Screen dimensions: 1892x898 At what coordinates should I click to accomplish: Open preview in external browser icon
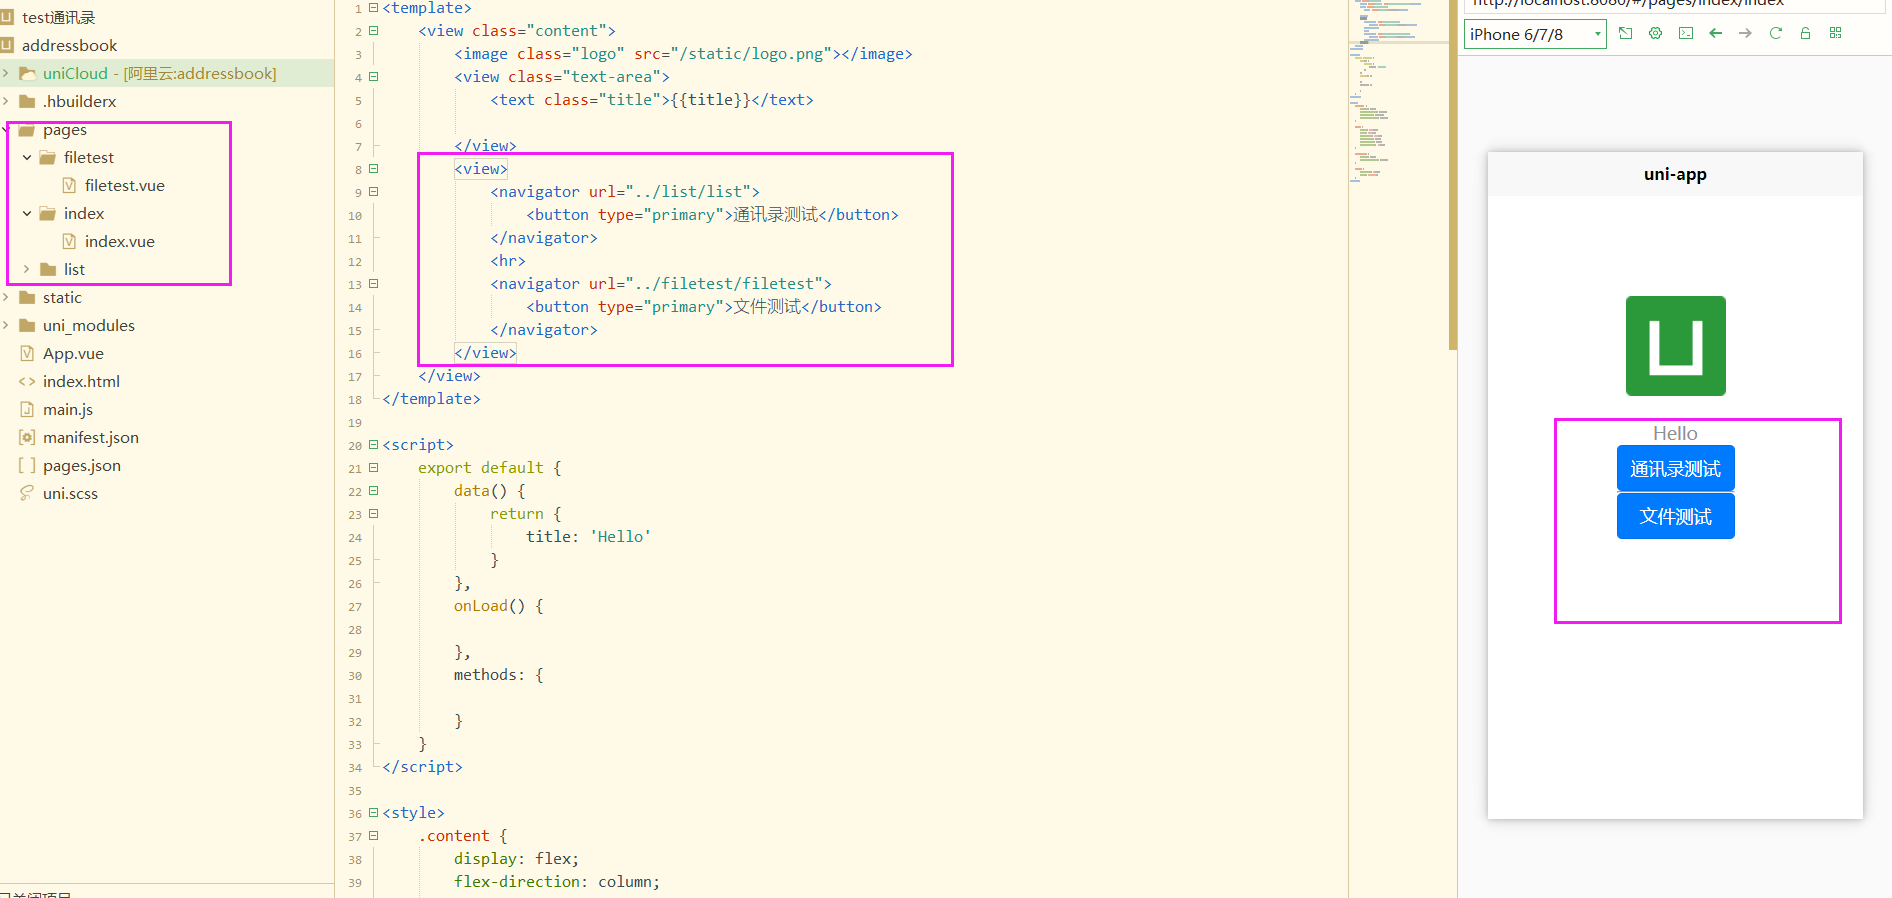[1625, 33]
